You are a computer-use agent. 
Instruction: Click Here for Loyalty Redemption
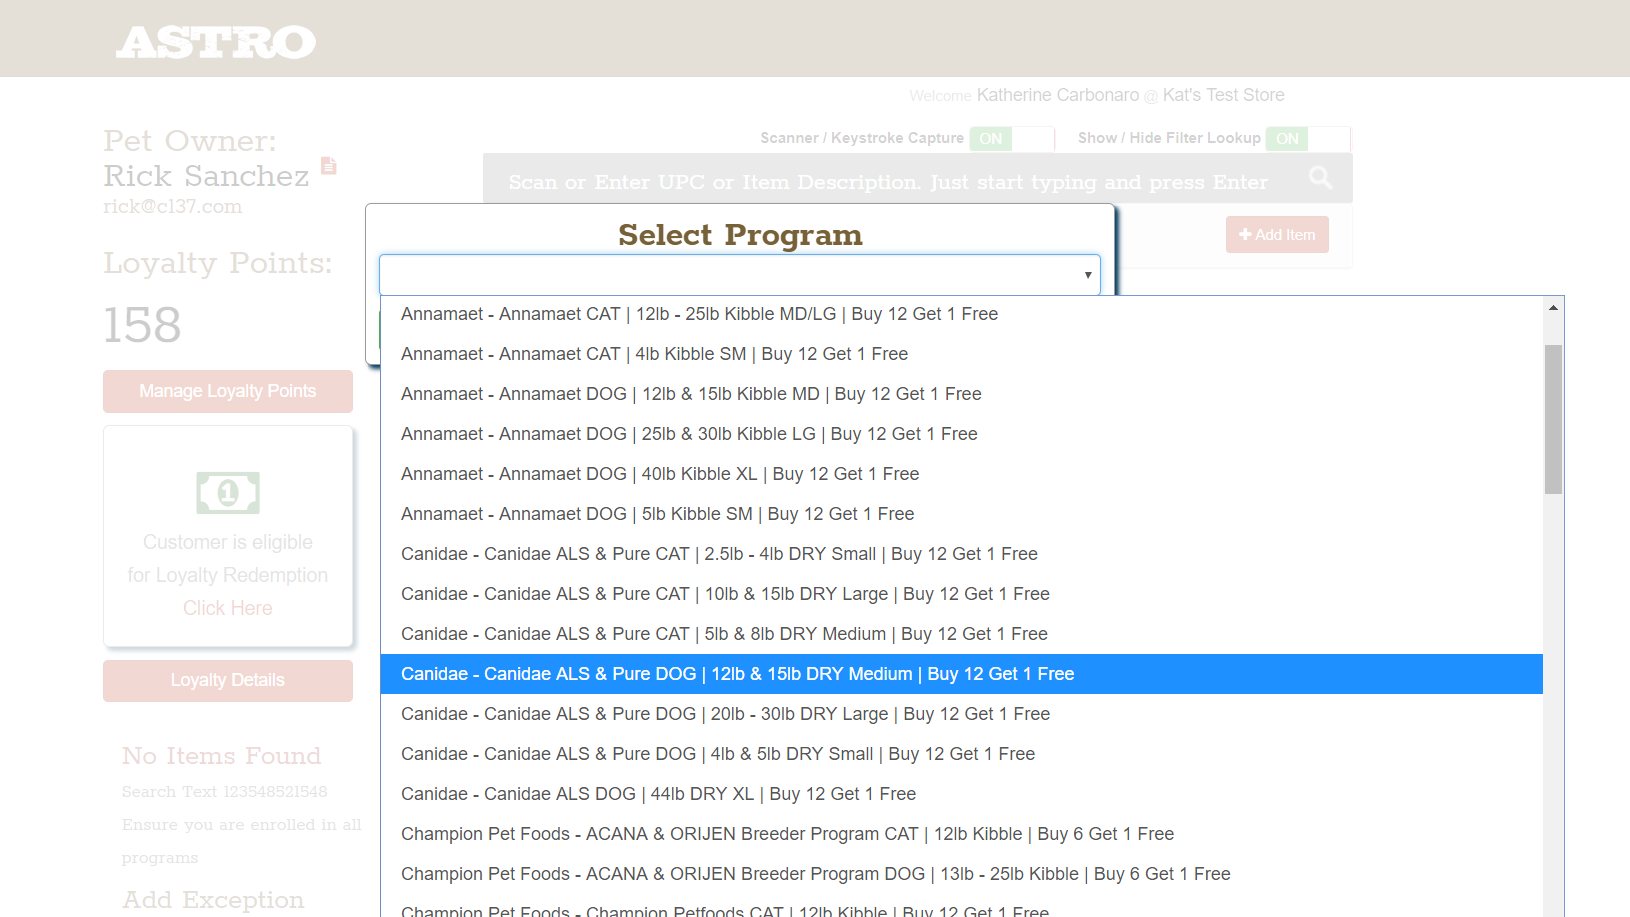pyautogui.click(x=228, y=608)
